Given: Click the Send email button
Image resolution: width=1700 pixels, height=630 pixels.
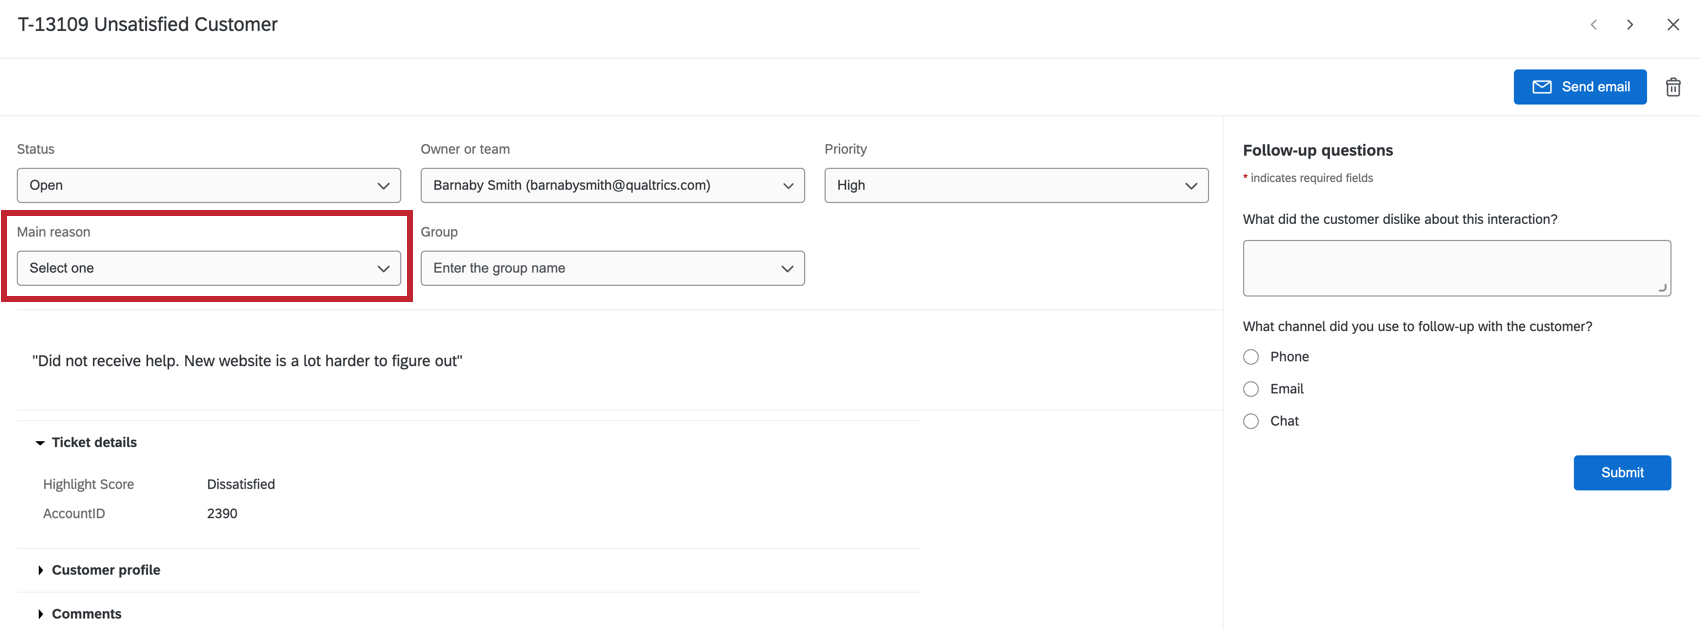Looking at the screenshot, I should coord(1580,87).
